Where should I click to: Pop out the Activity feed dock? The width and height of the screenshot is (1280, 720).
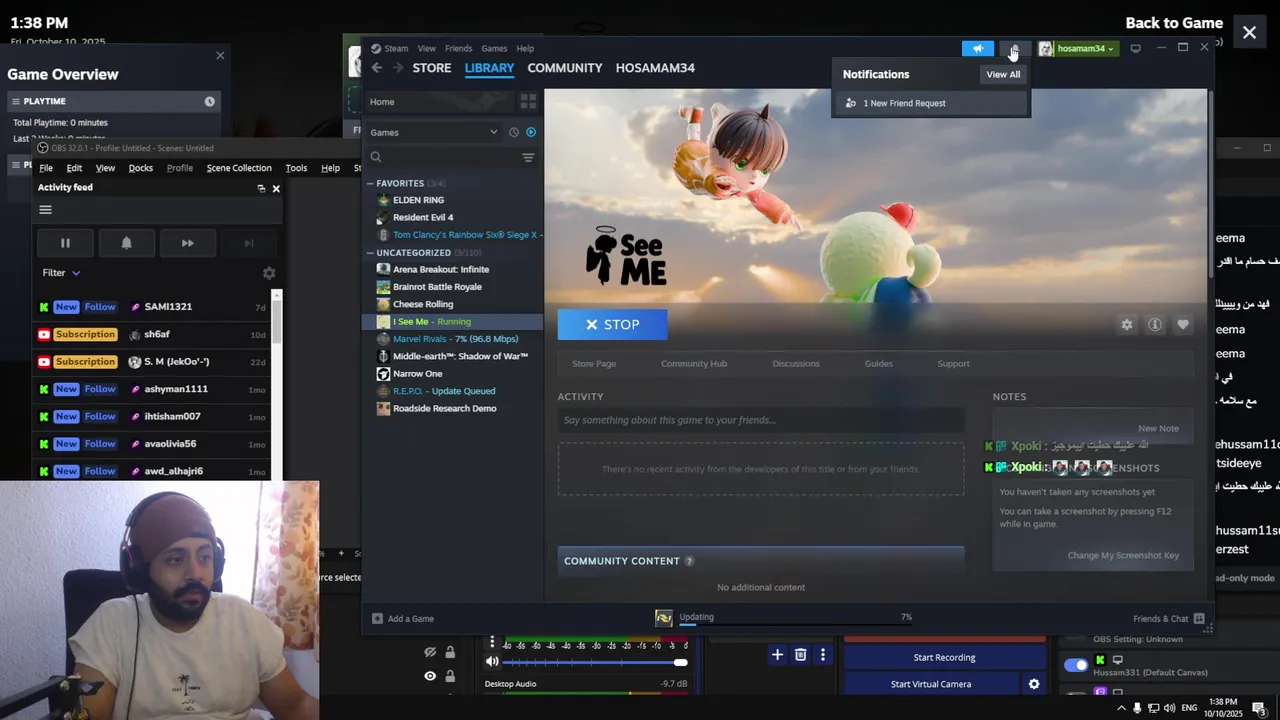(x=261, y=188)
